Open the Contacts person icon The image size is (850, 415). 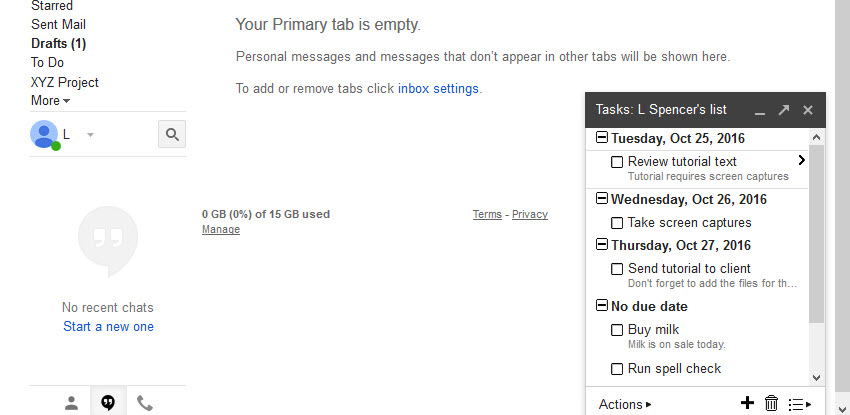click(x=71, y=403)
